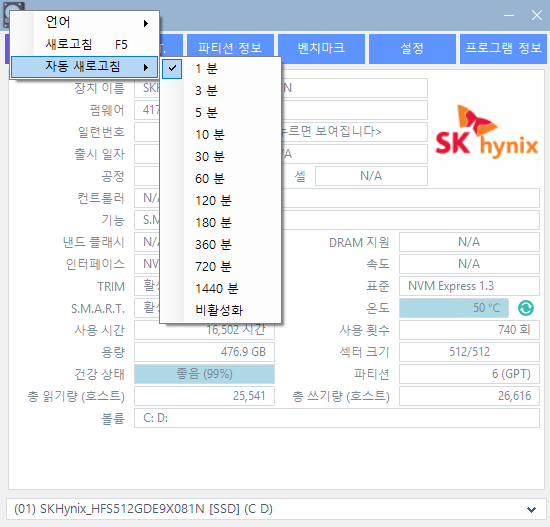
Task: Click the 476.9 GB capacity field
Action: pos(204,352)
